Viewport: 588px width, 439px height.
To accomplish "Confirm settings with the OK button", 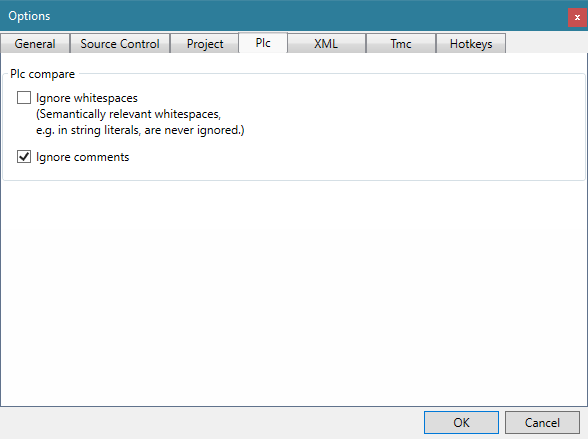I will 461,423.
